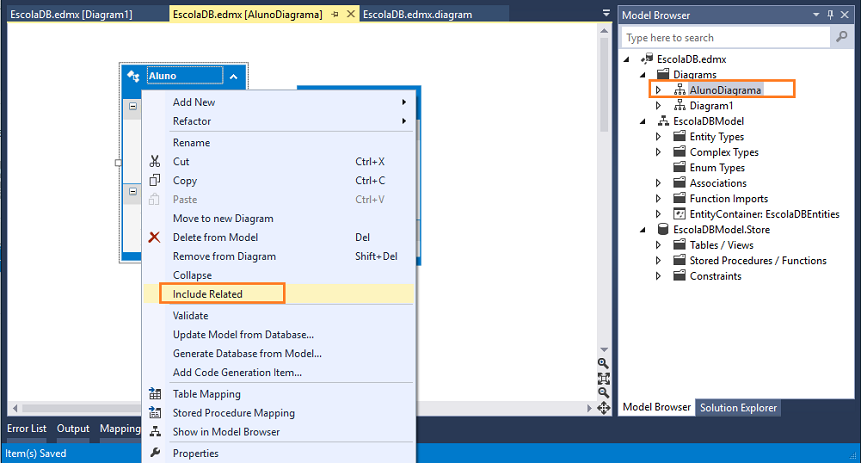Choose Collapse from context menu
Screen dimensions: 861x463
(278, 275)
